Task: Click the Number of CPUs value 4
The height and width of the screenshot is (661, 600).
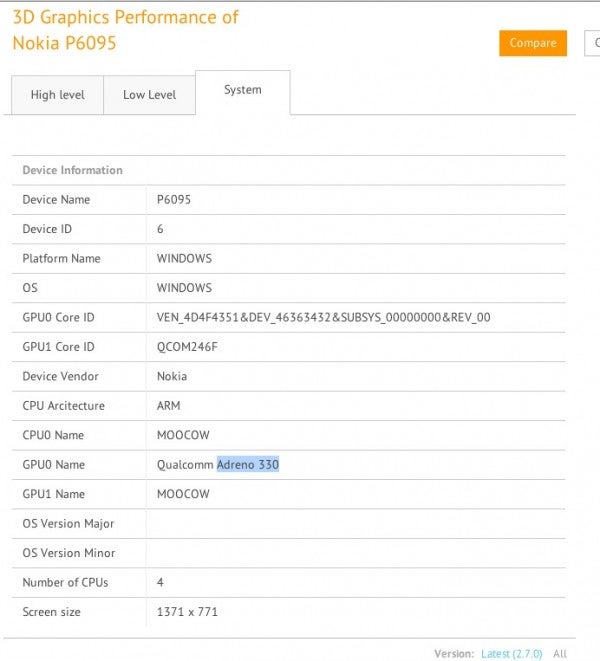Action: coord(160,583)
